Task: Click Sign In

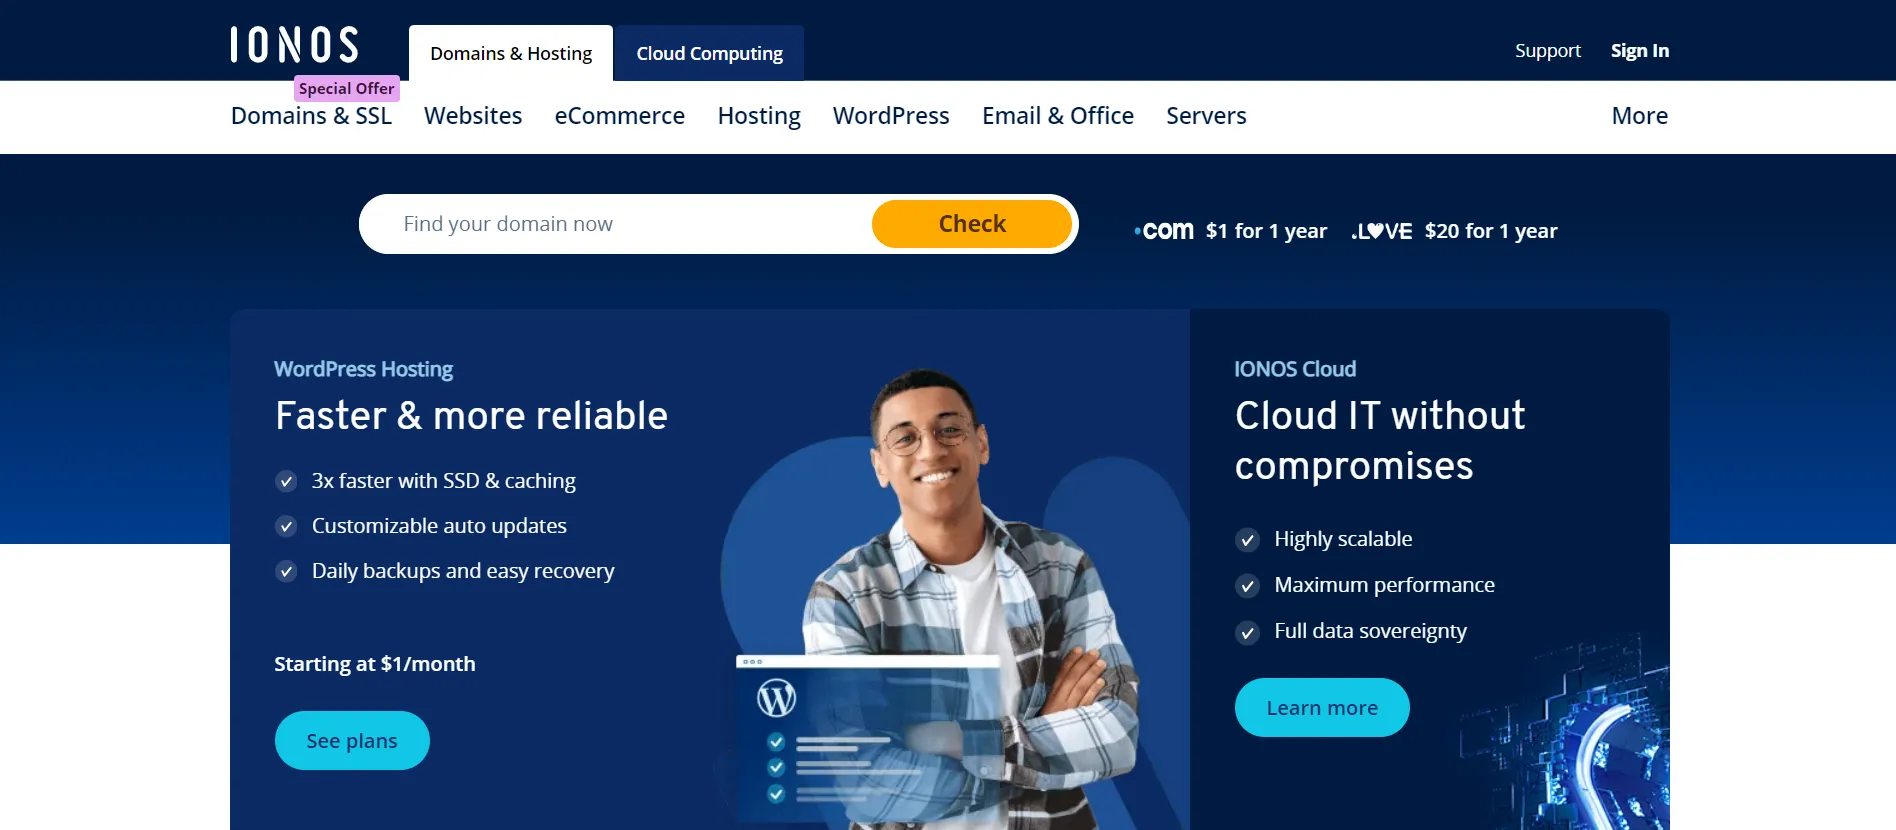Action: [1640, 51]
